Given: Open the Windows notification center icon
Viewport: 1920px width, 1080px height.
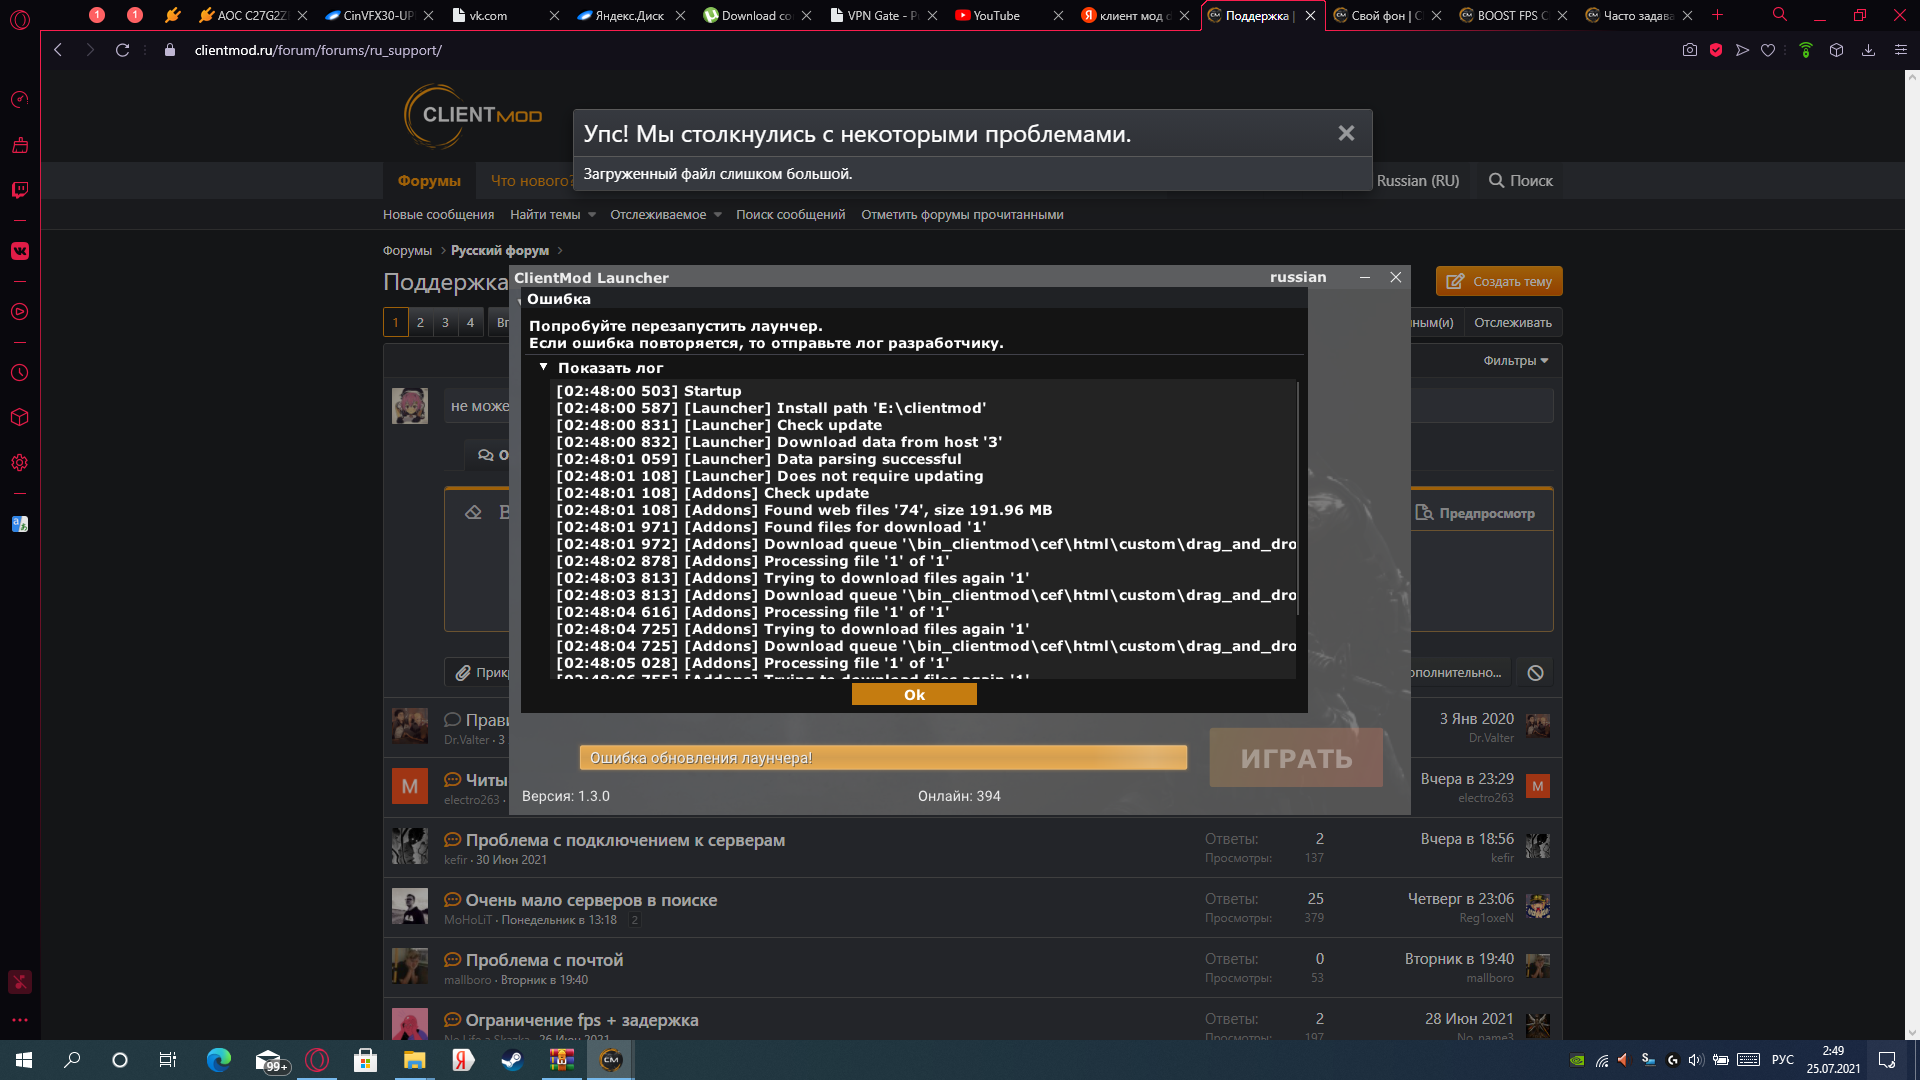Looking at the screenshot, I should pos(1887,1060).
